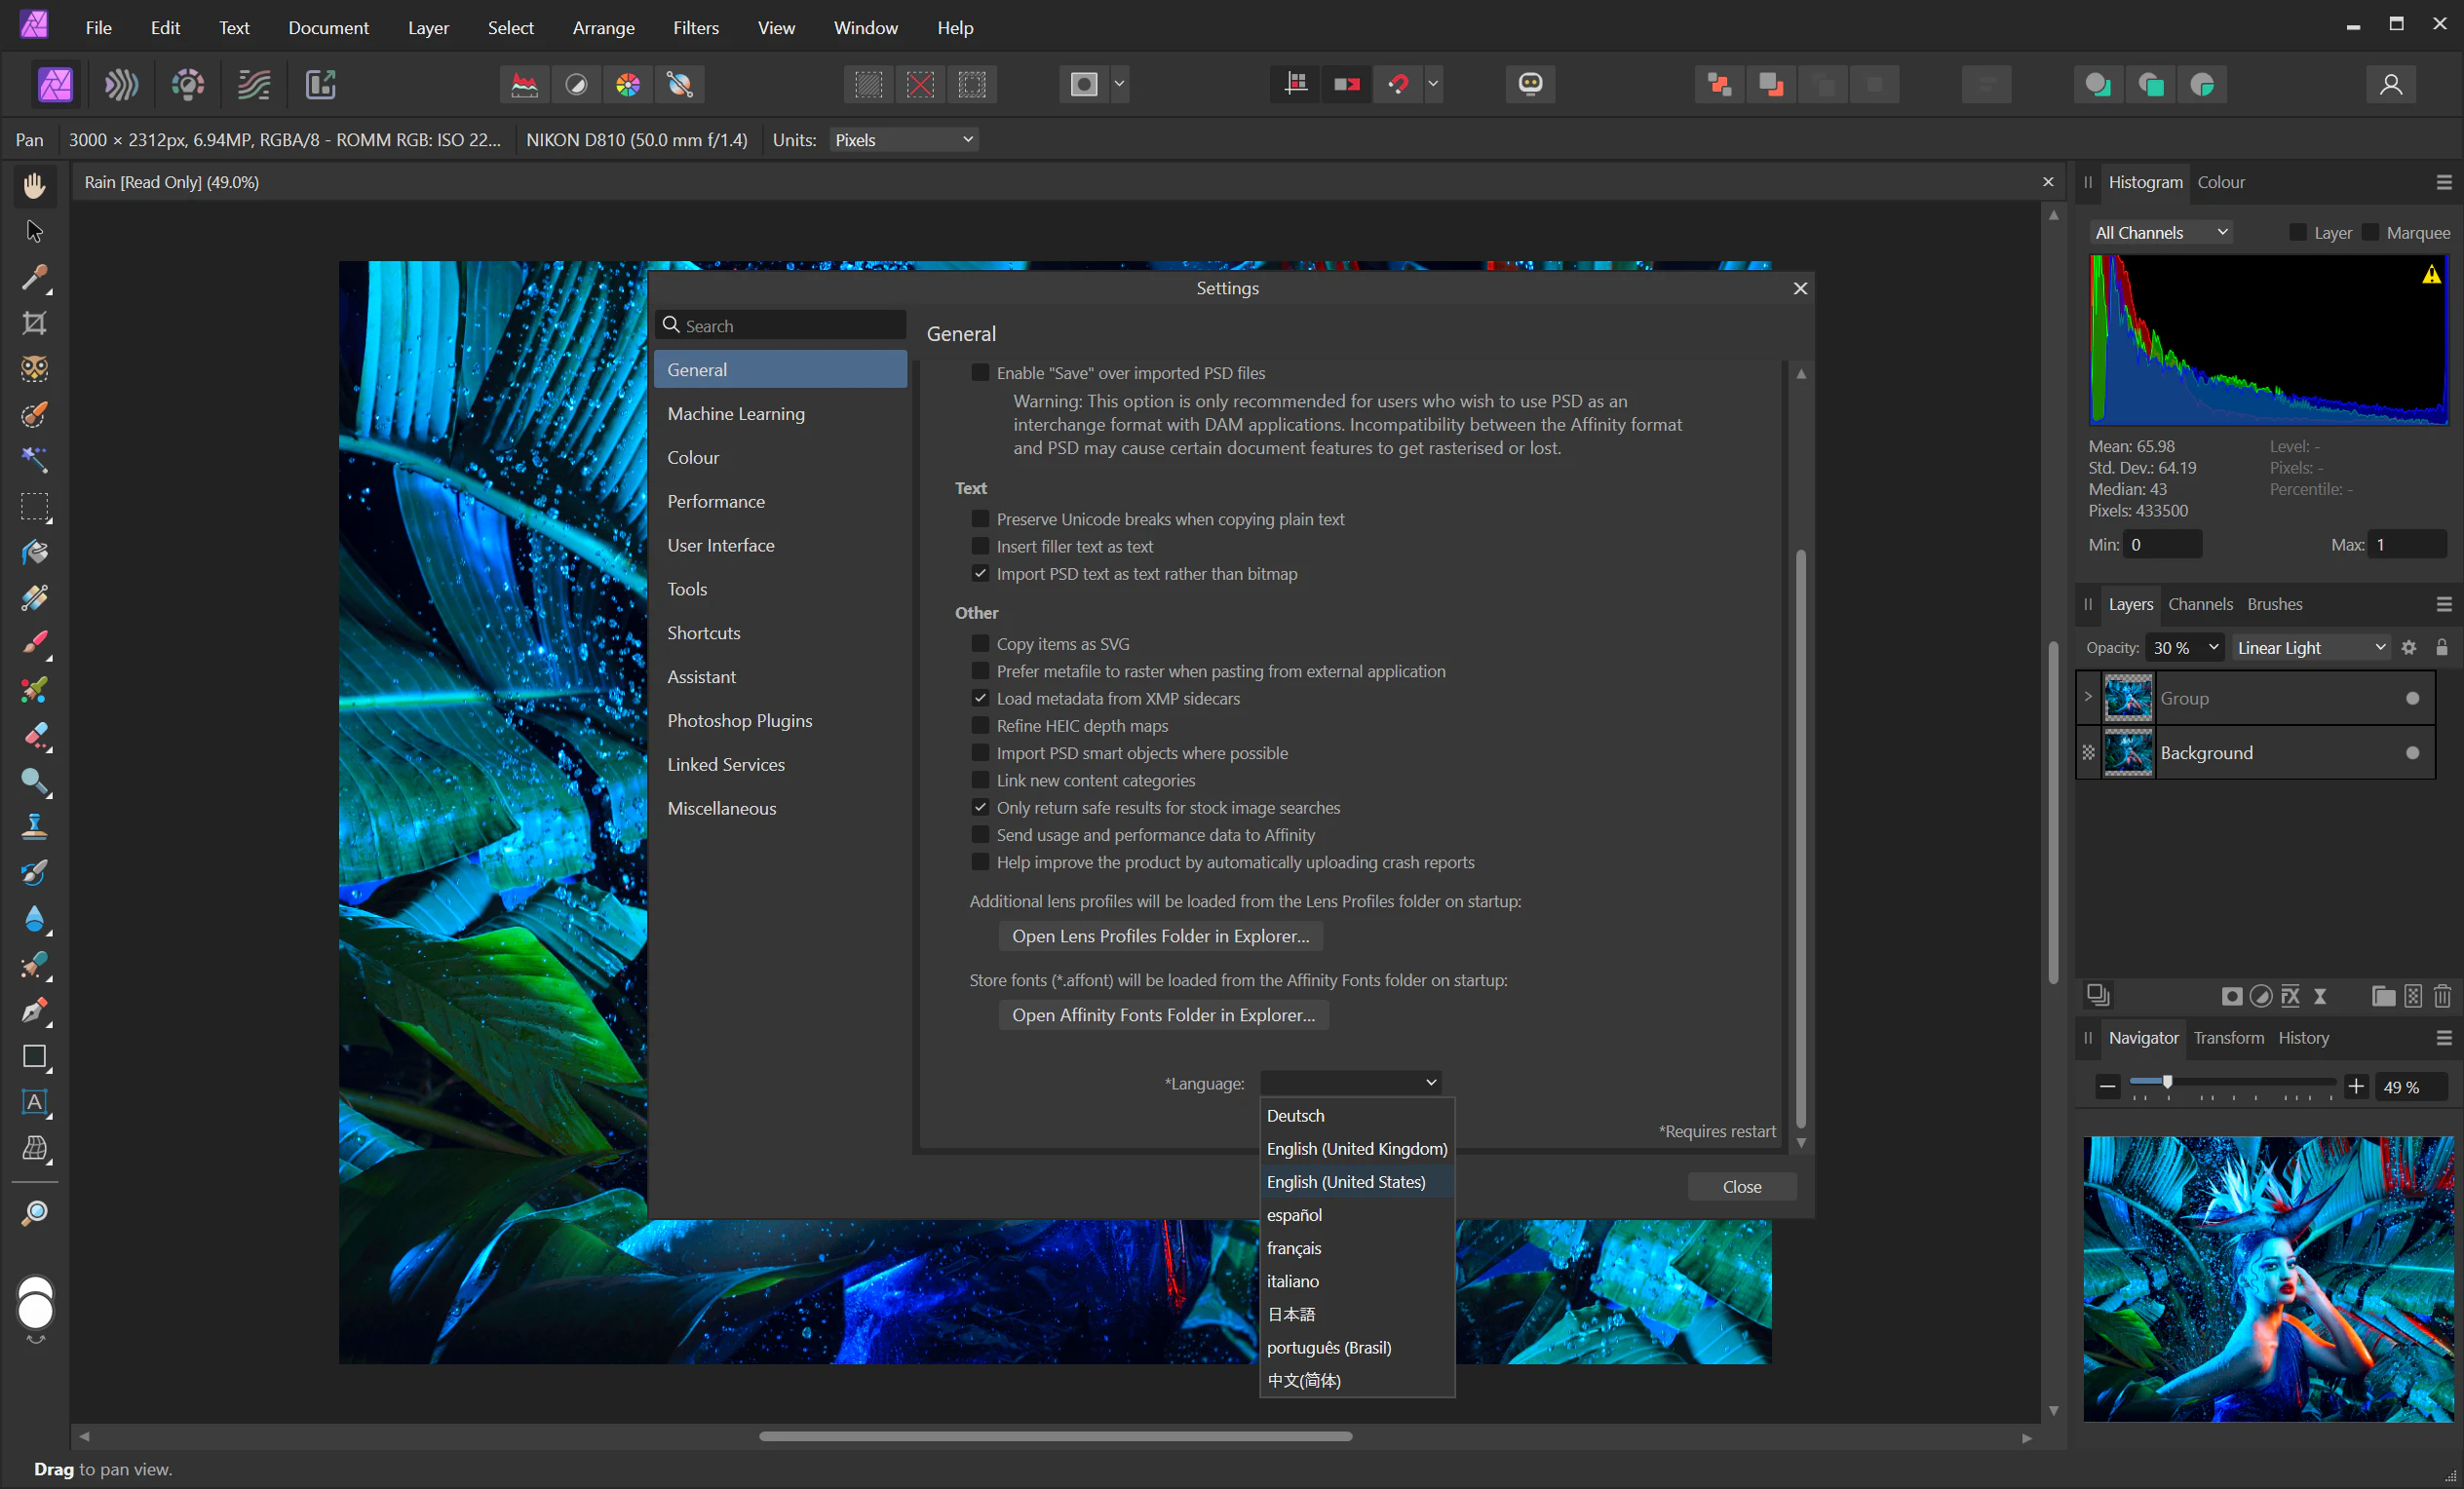This screenshot has width=2464, height=1489.
Task: Expand the Group layer chevron
Action: (x=2088, y=697)
